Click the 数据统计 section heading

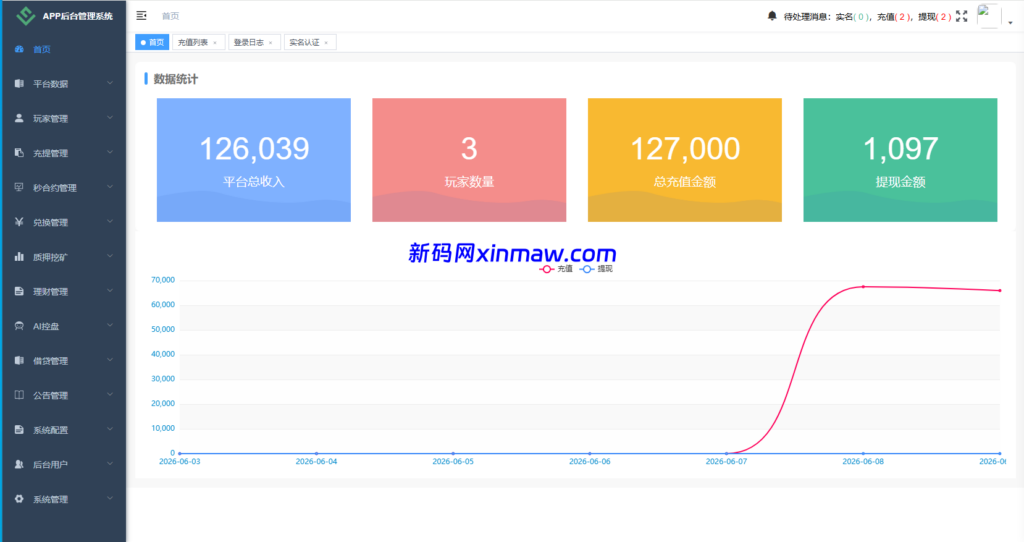(x=176, y=79)
